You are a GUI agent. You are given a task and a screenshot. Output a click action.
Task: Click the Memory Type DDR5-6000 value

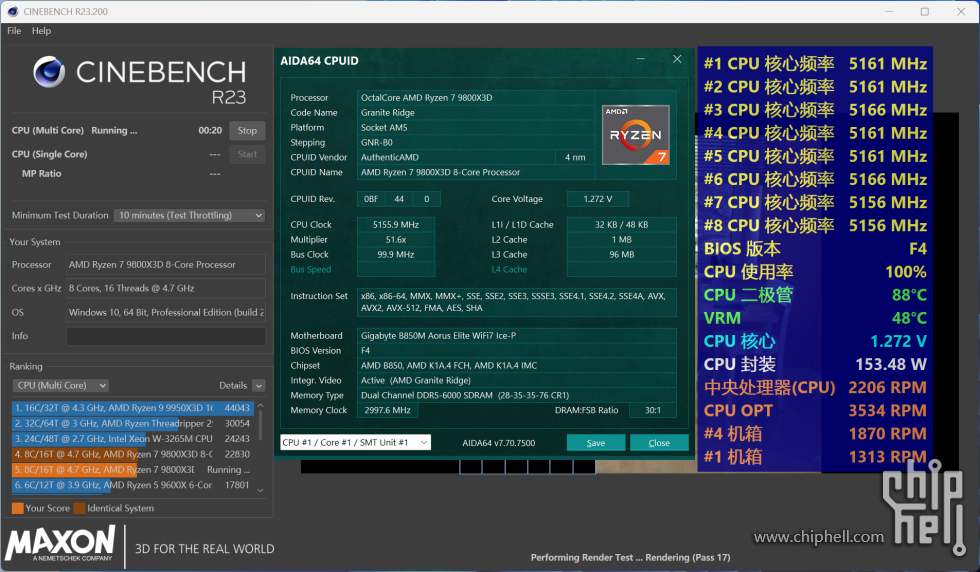516,395
